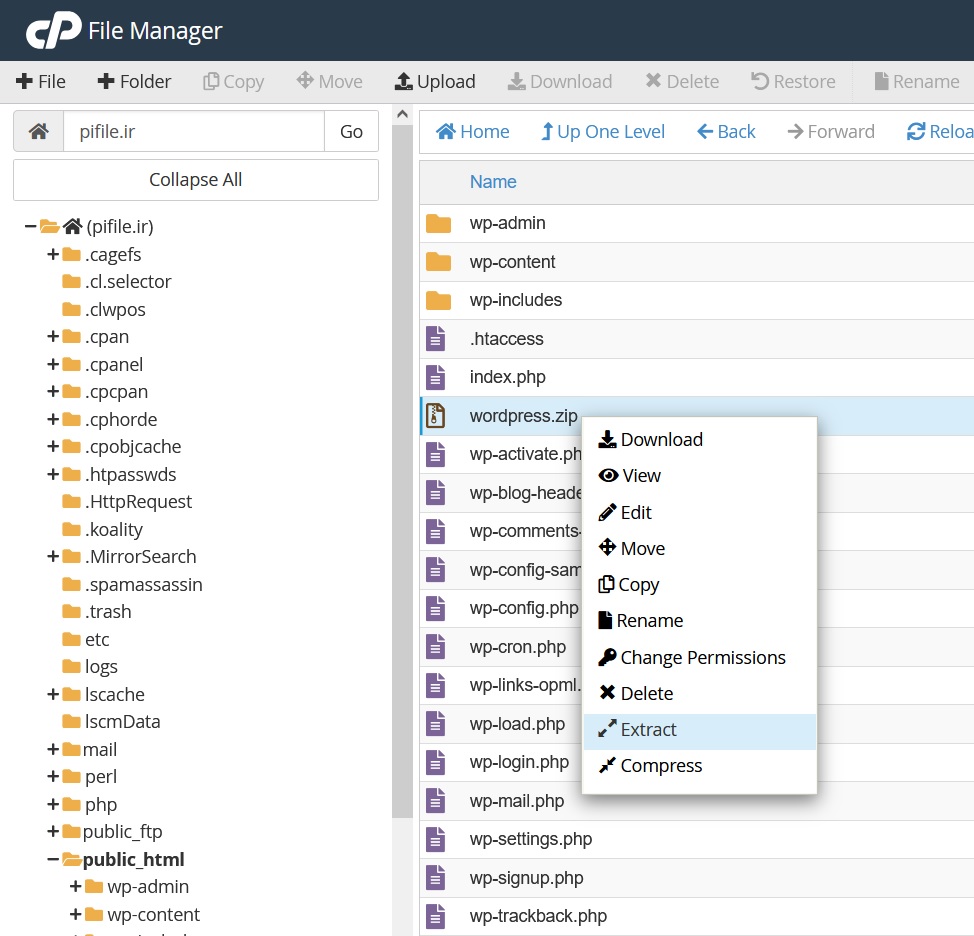Select wp-mail.php in file list

(517, 801)
